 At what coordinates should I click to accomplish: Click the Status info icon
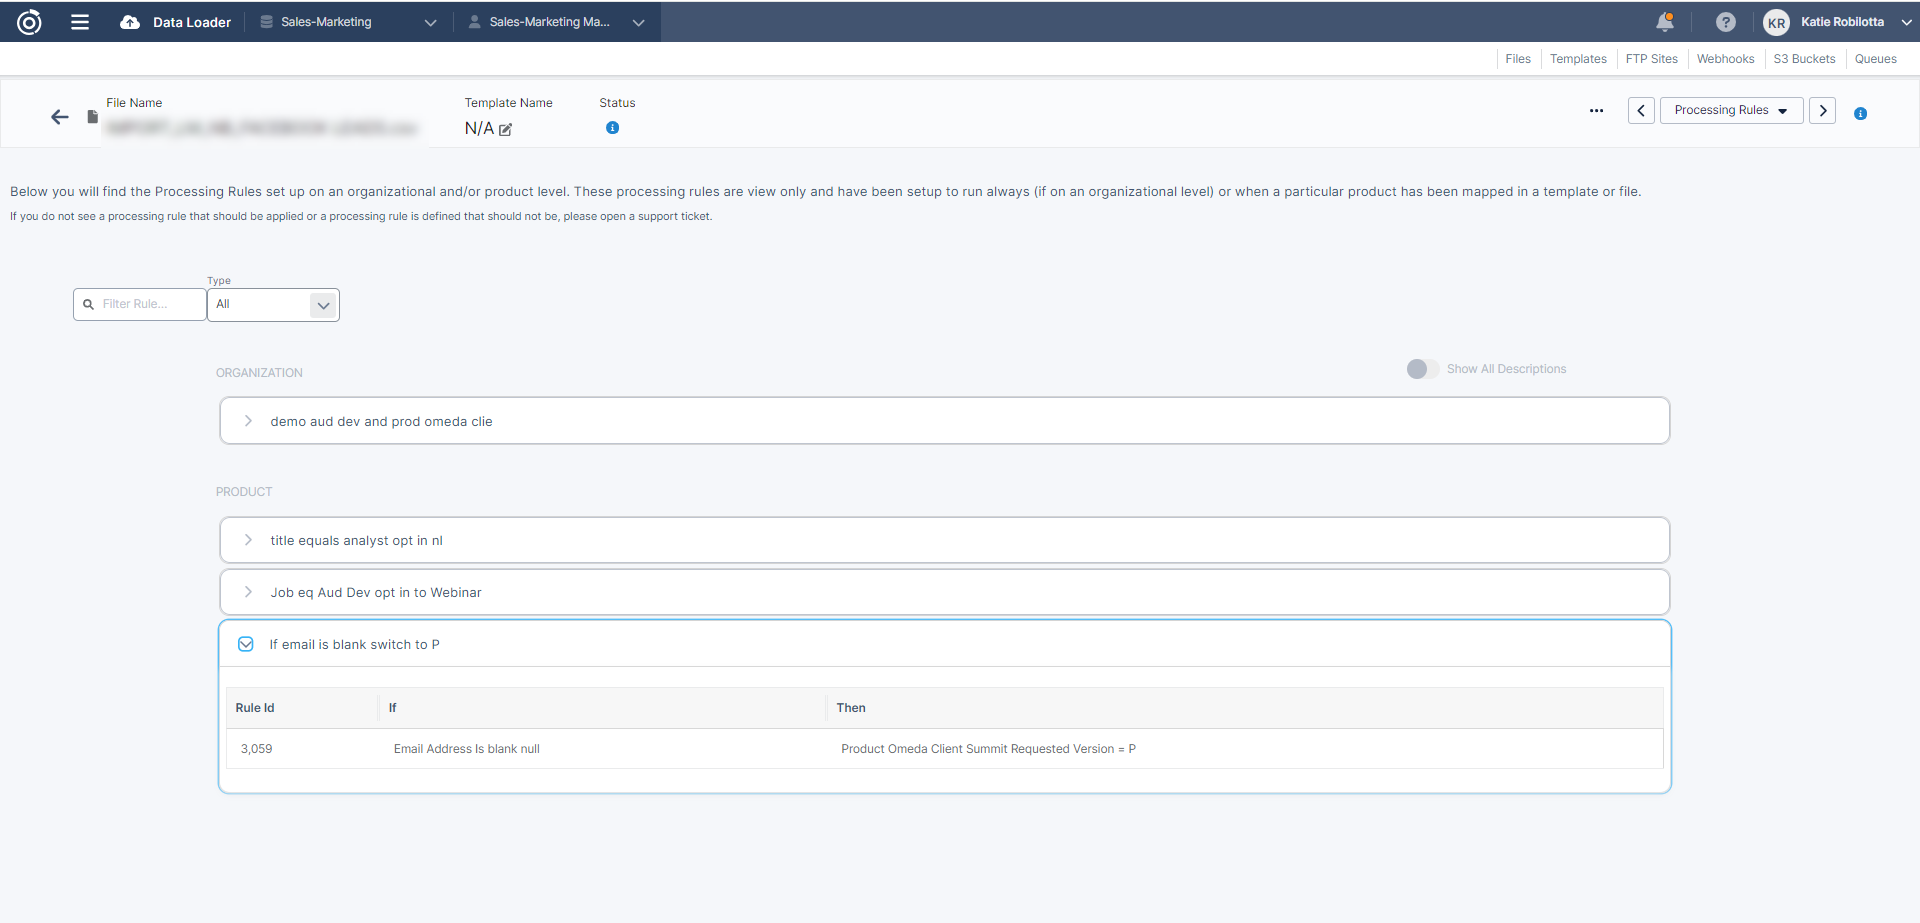point(612,128)
